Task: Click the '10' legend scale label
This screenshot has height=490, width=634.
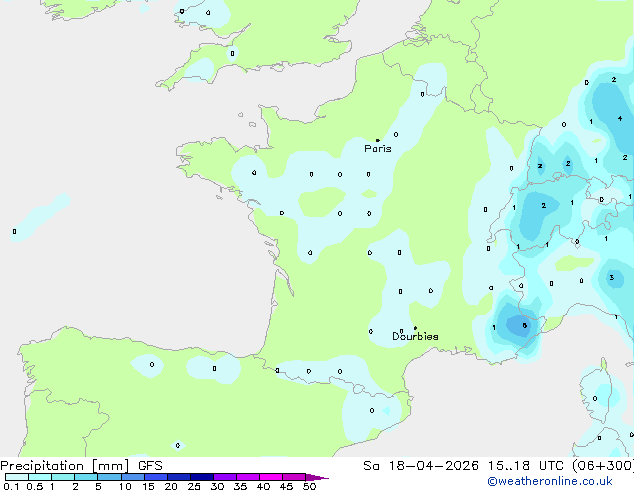Action: pos(125,486)
